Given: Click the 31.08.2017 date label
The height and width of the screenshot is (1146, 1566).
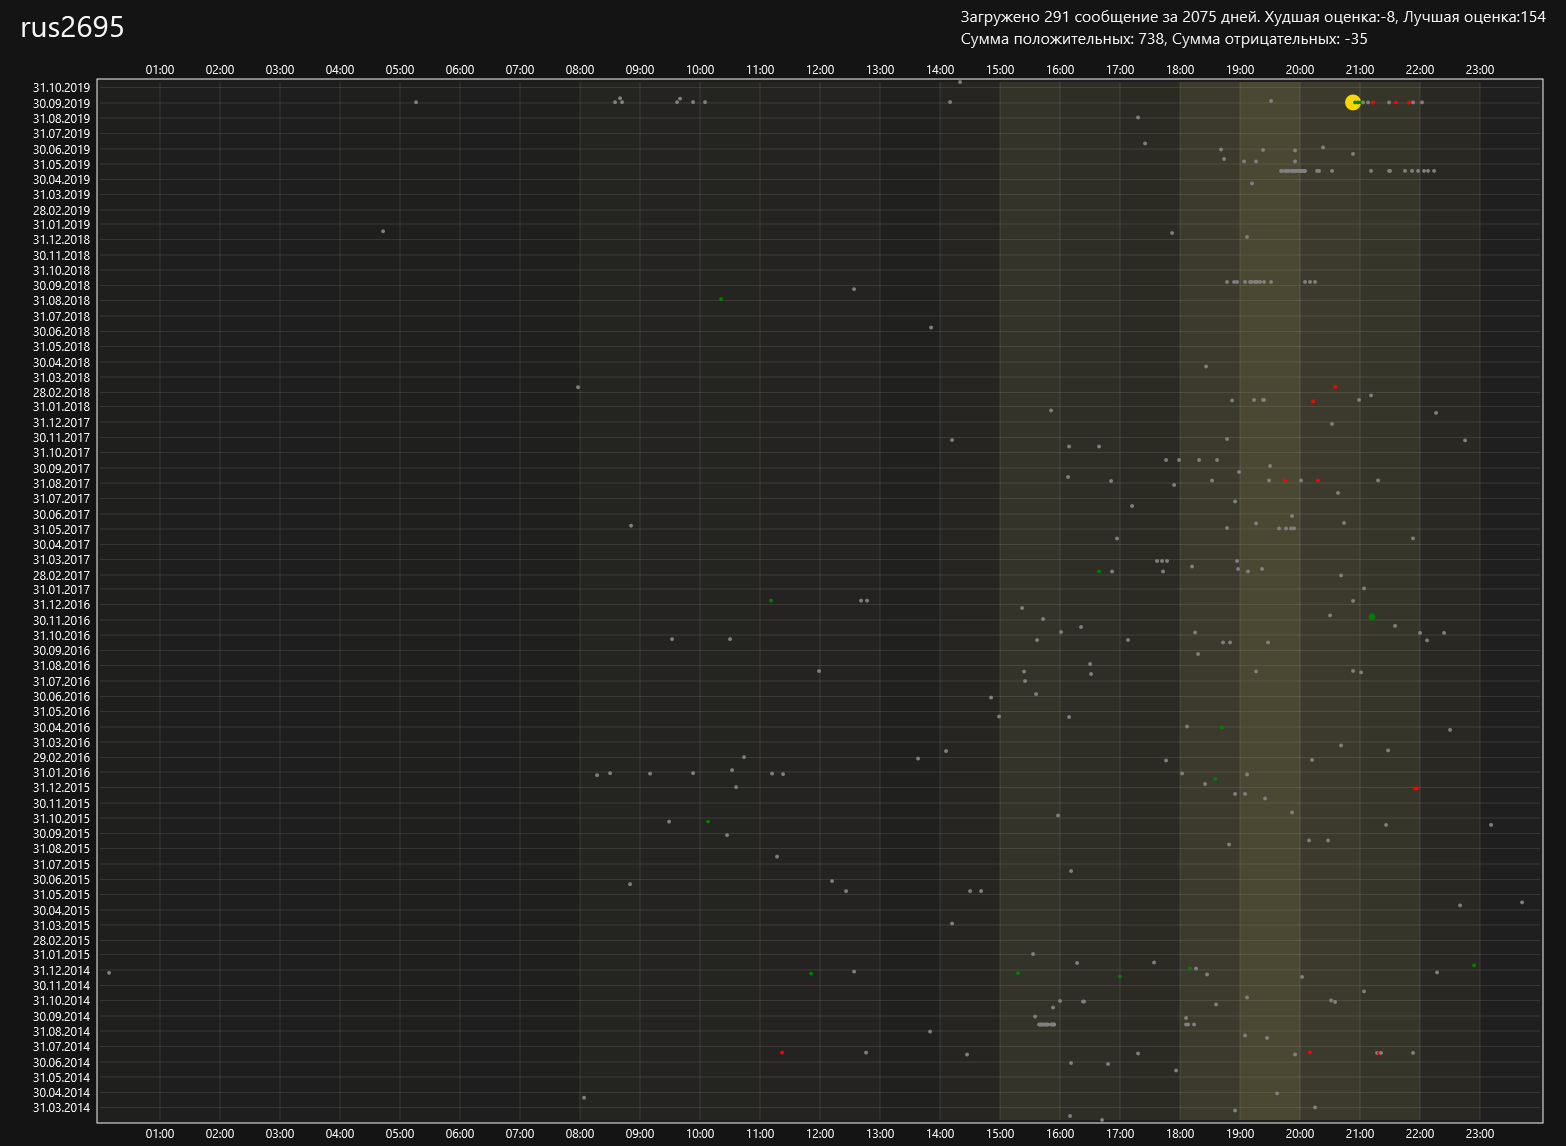Looking at the screenshot, I should click(x=61, y=484).
